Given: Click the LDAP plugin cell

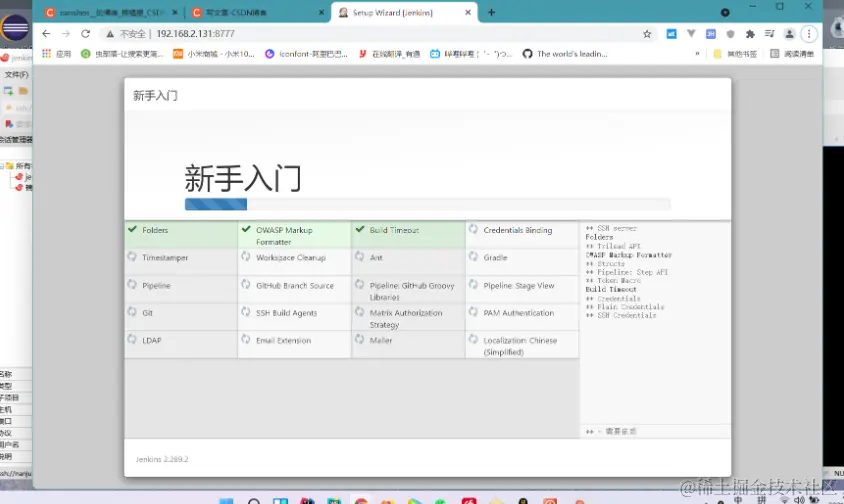Looking at the screenshot, I should click(x=181, y=345).
